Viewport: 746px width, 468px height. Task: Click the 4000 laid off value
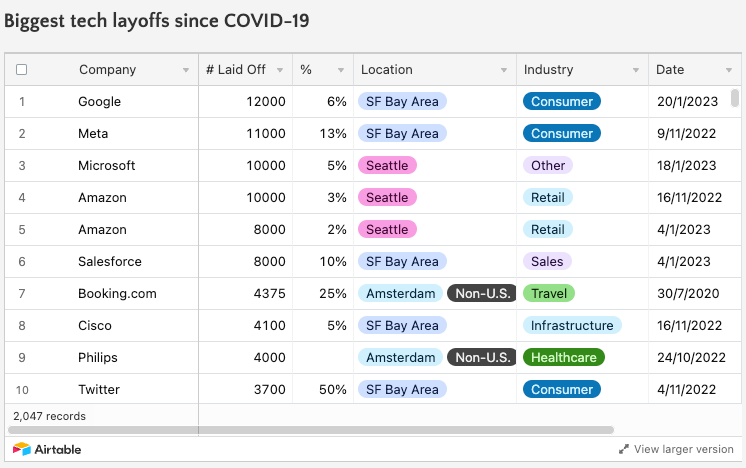269,357
